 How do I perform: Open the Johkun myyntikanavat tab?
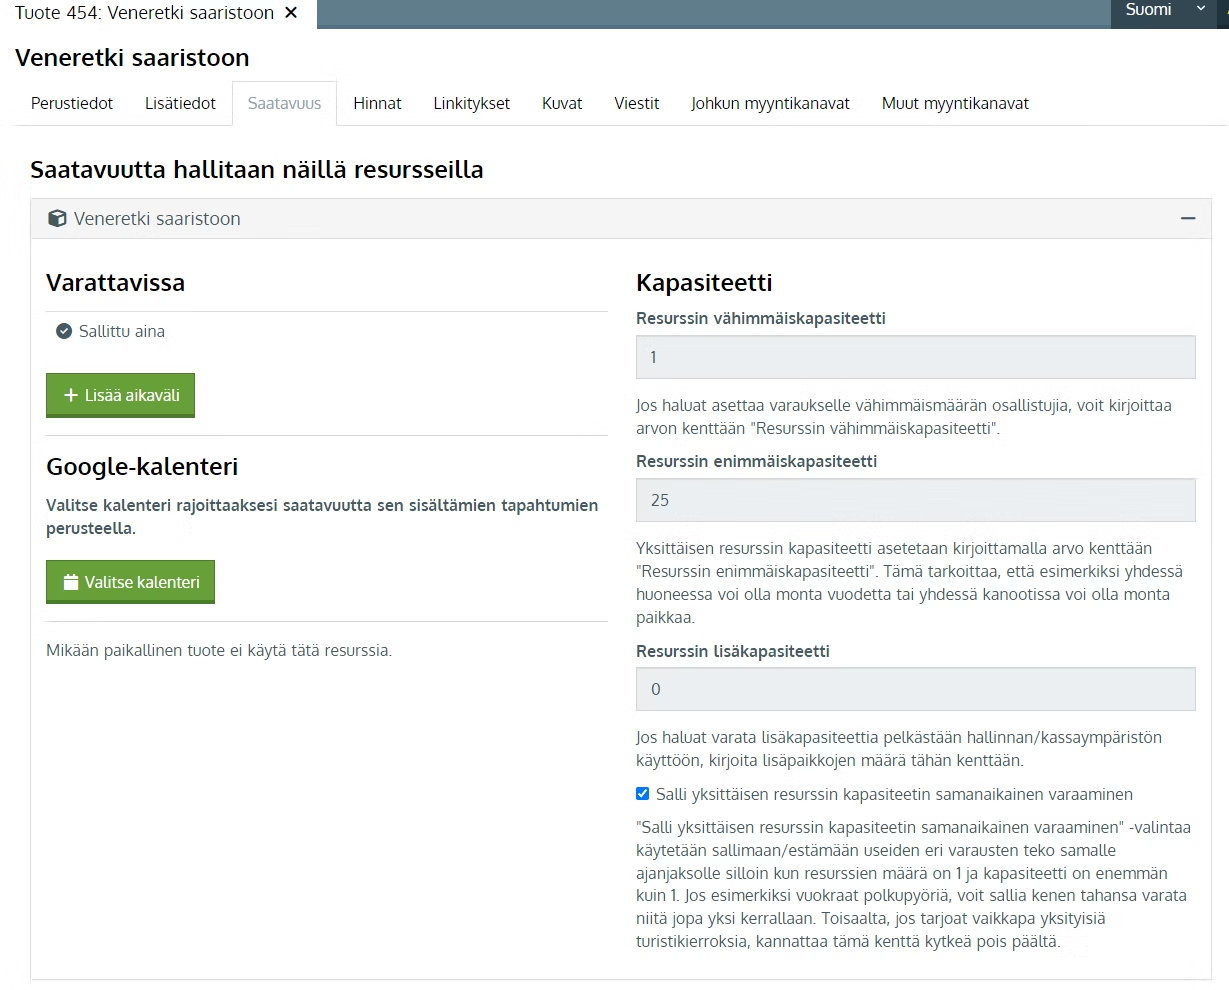(x=770, y=103)
